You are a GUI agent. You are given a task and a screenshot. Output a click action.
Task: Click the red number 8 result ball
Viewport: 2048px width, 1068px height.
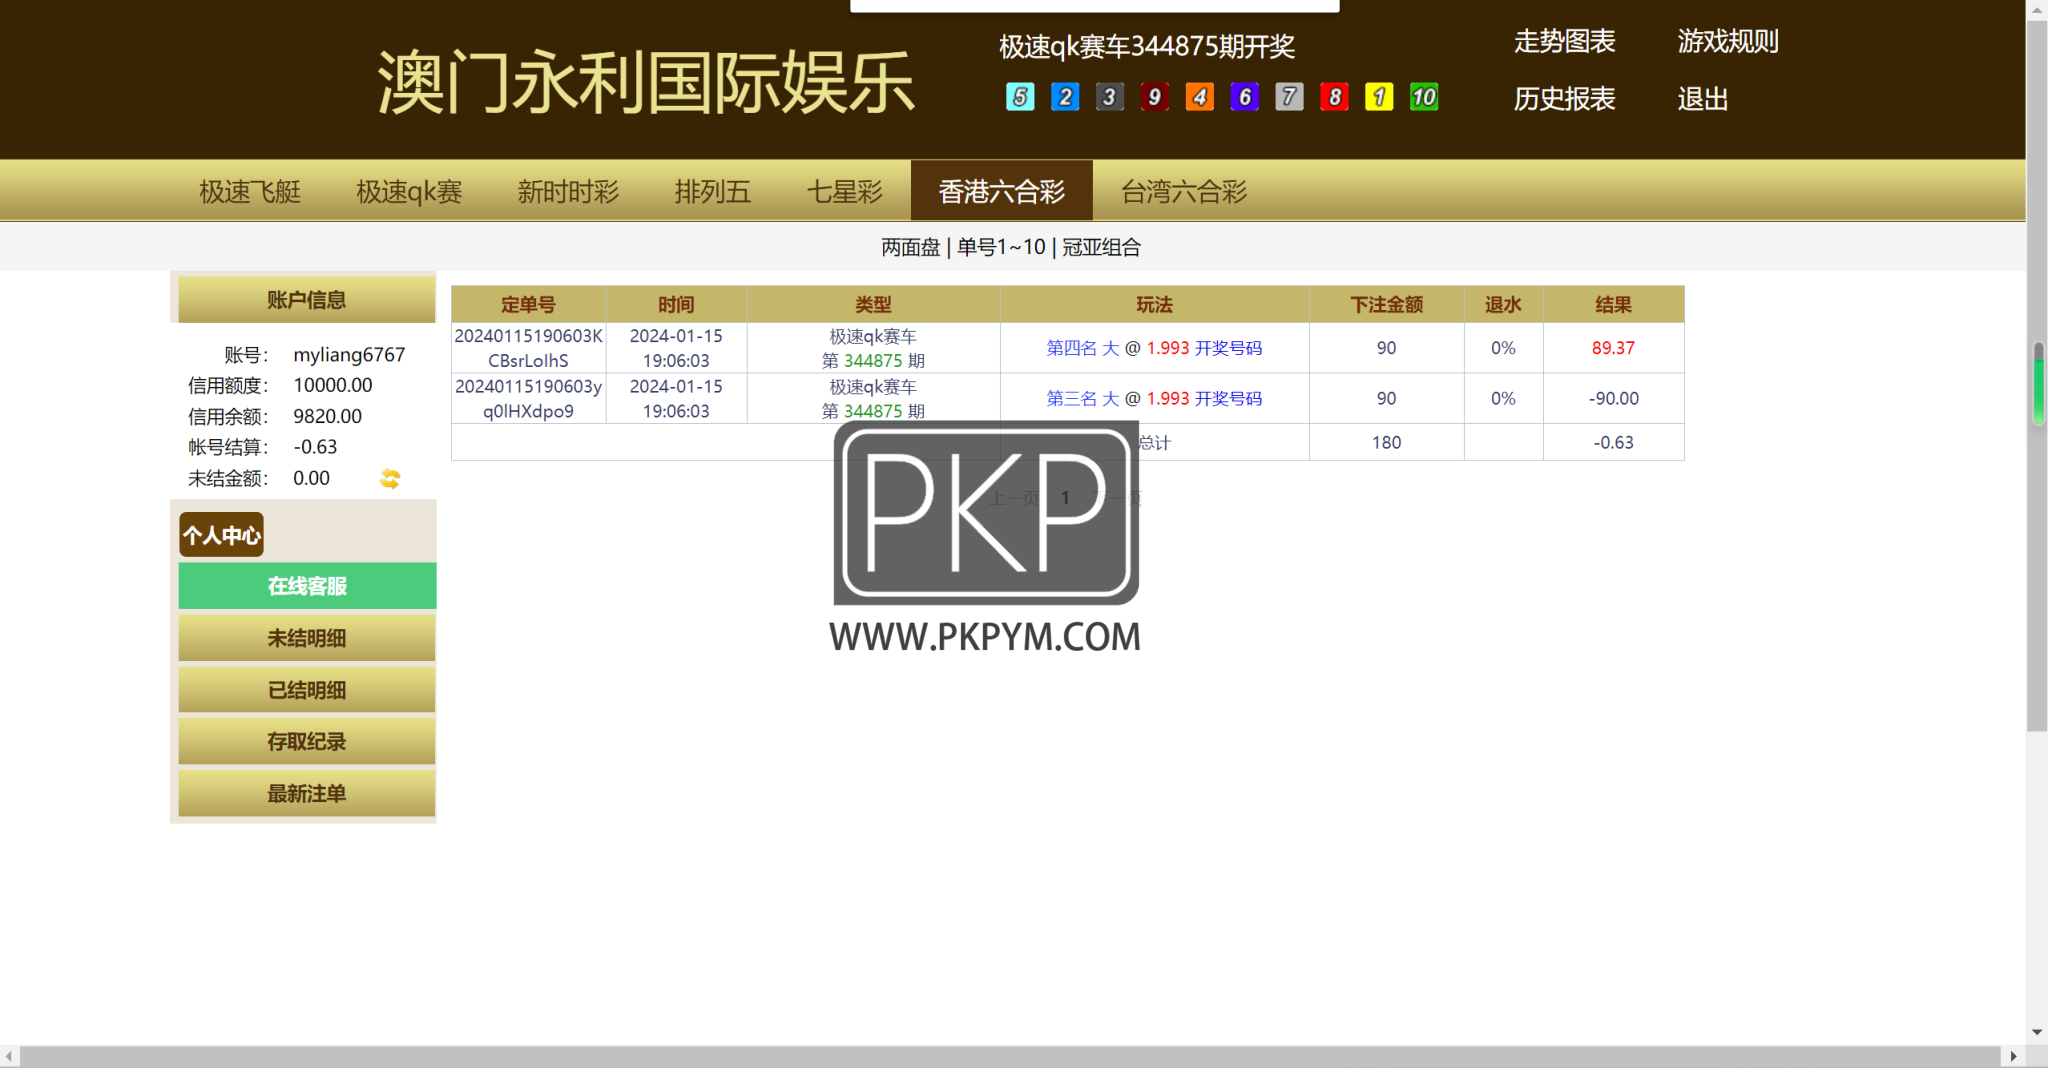[x=1335, y=97]
